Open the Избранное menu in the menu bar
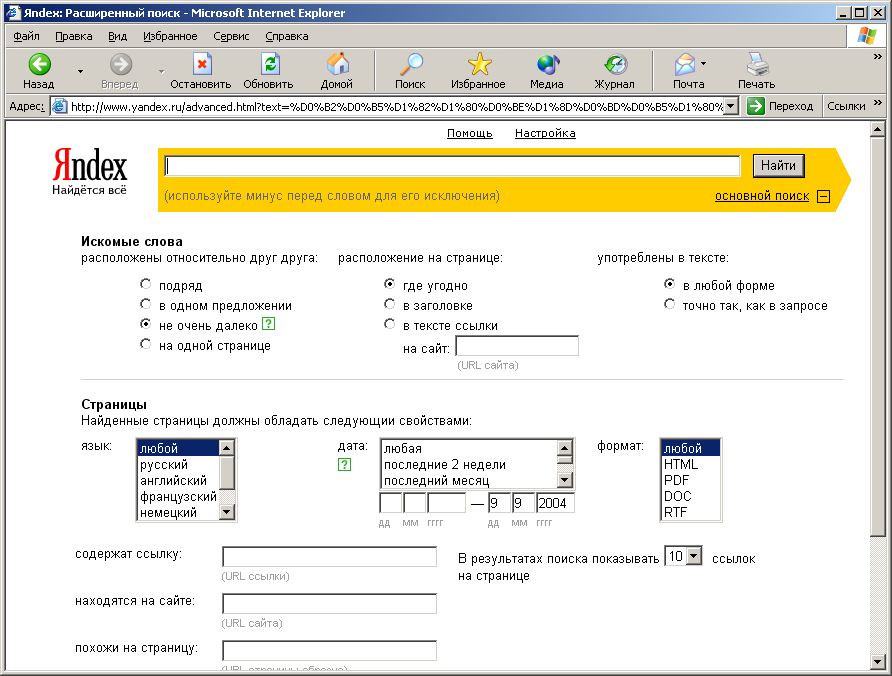The height and width of the screenshot is (676, 892). point(170,36)
